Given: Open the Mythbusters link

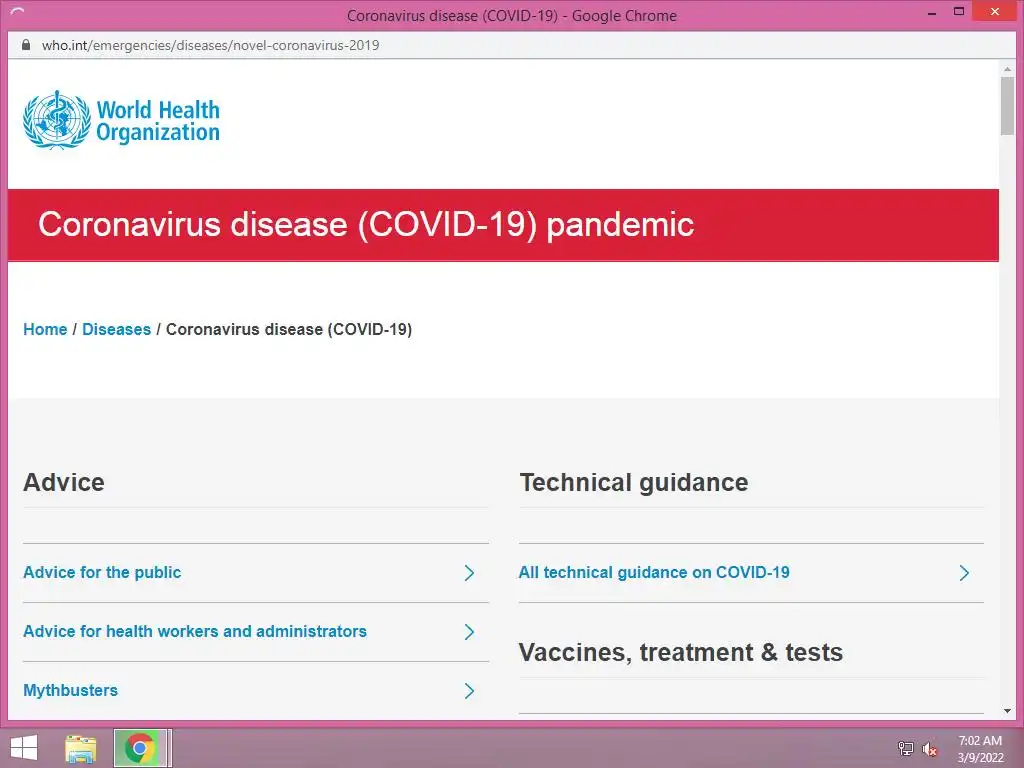Looking at the screenshot, I should 71,690.
